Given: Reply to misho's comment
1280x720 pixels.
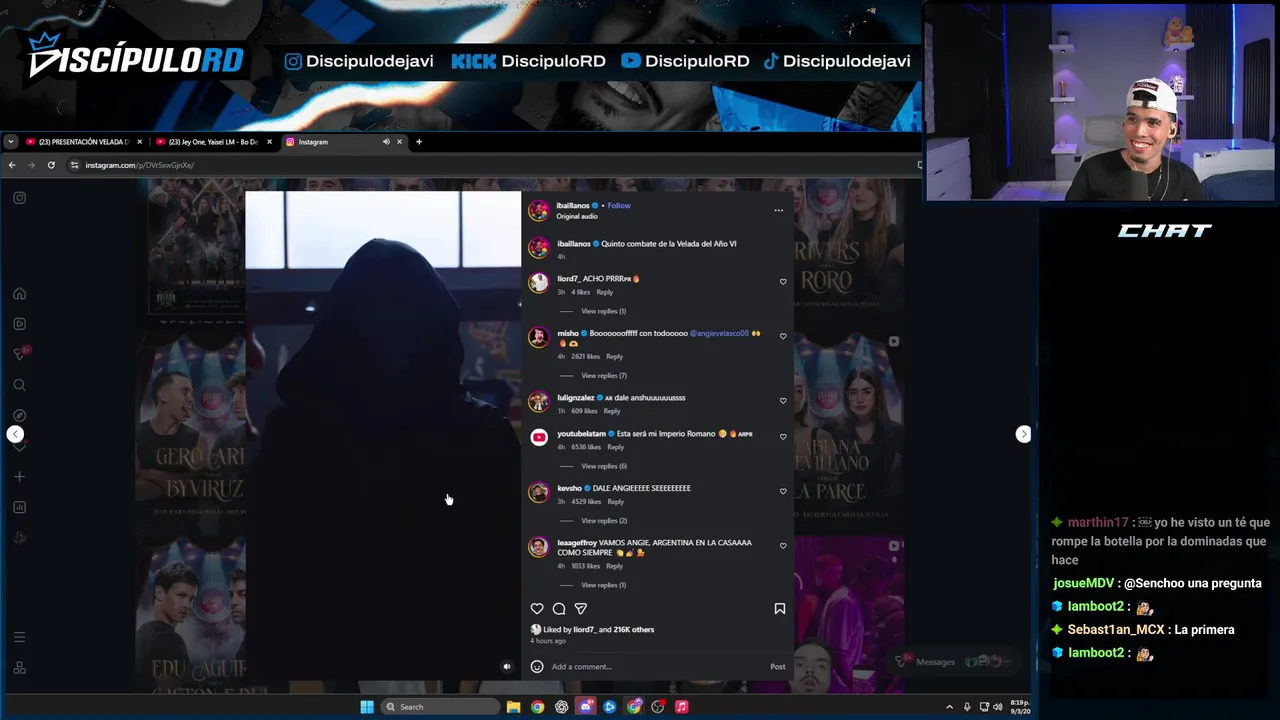Looking at the screenshot, I should click(x=614, y=356).
